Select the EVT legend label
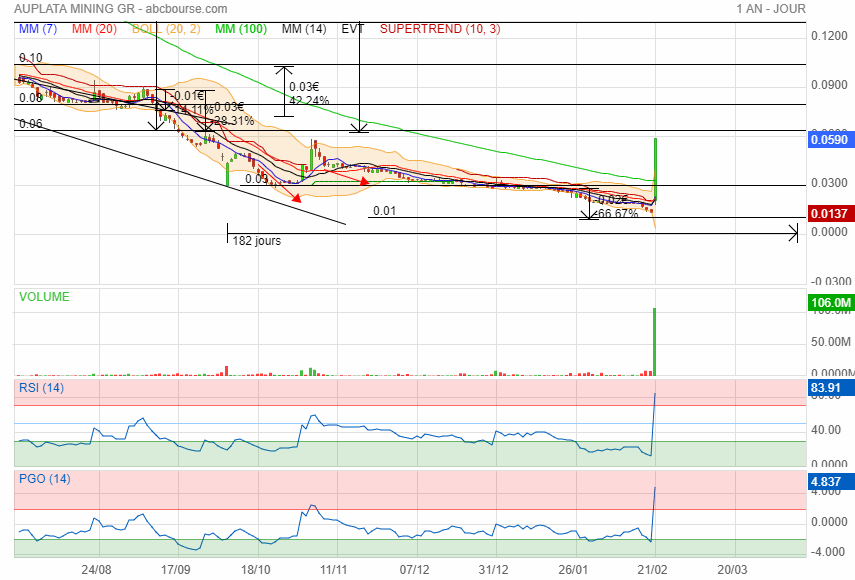 352,29
